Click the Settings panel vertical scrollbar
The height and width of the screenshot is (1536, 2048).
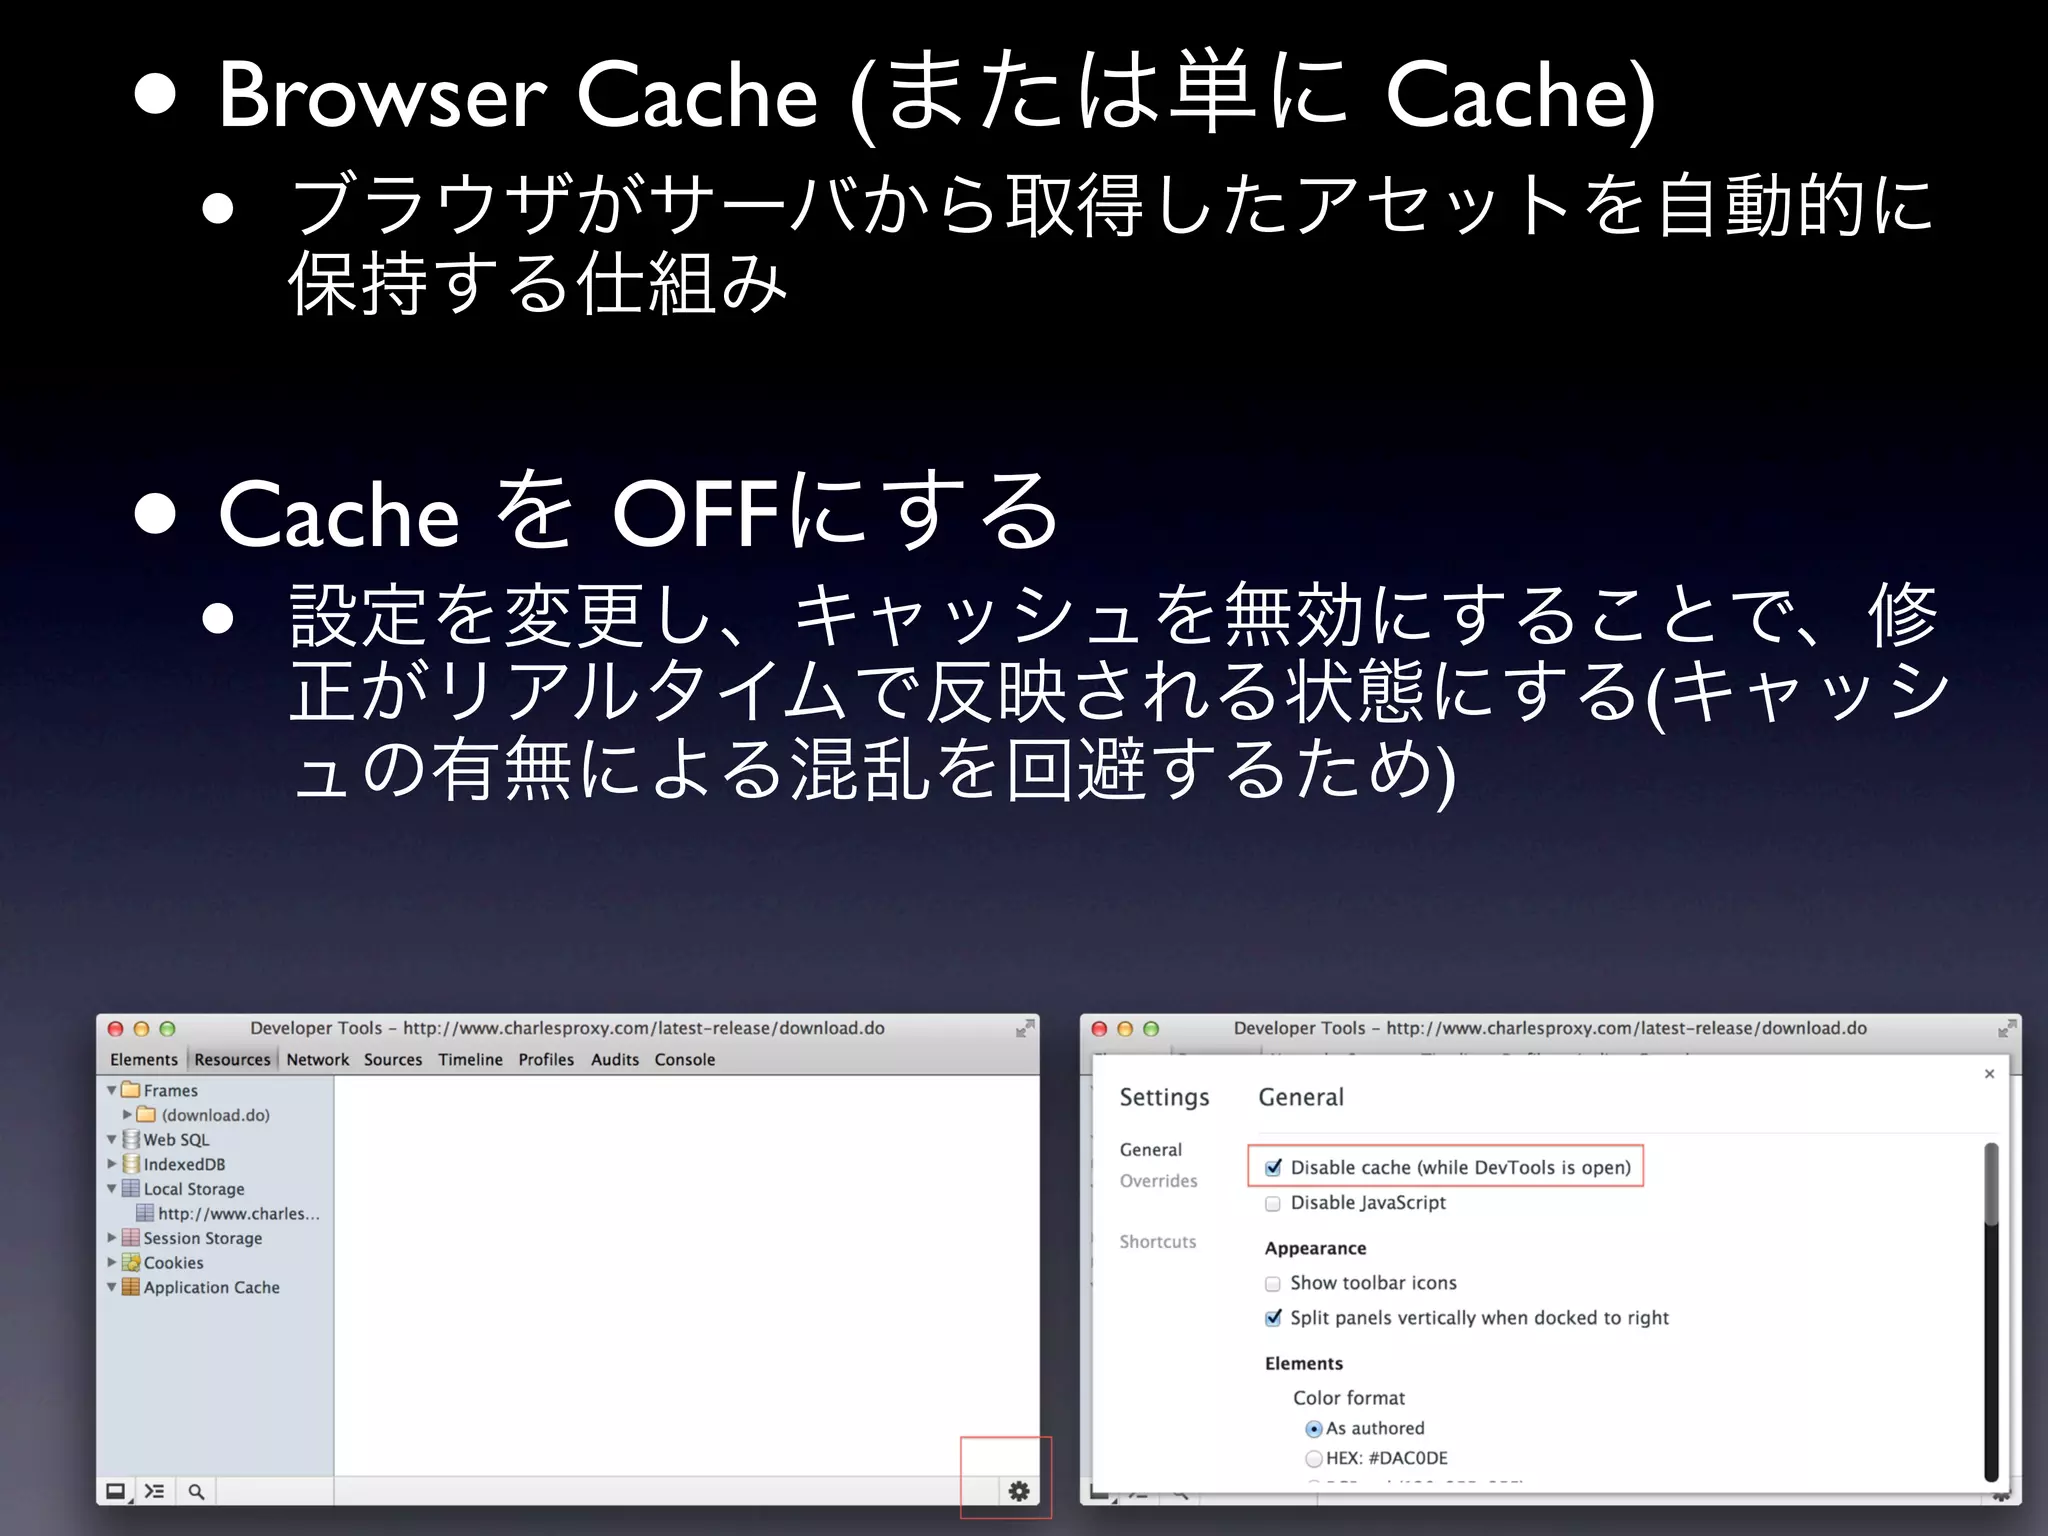click(x=1991, y=1311)
